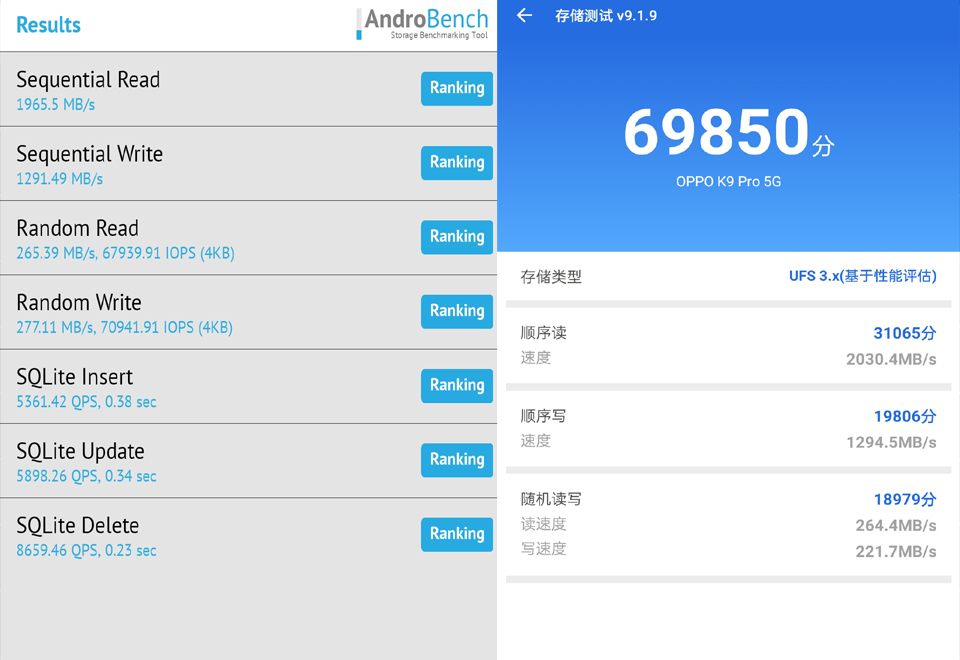This screenshot has width=960, height=660.
Task: Open the Ranking for Random Read results
Action: pyautogui.click(x=456, y=237)
